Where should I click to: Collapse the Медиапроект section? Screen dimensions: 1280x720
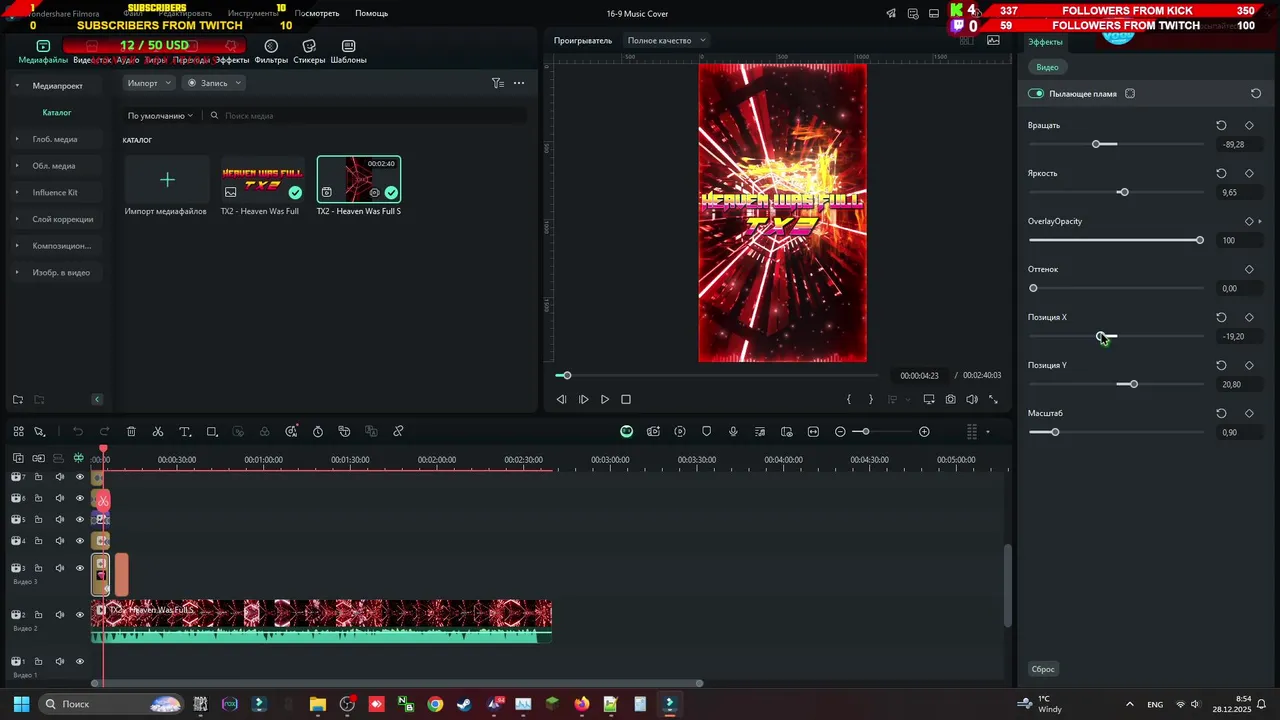pos(17,86)
